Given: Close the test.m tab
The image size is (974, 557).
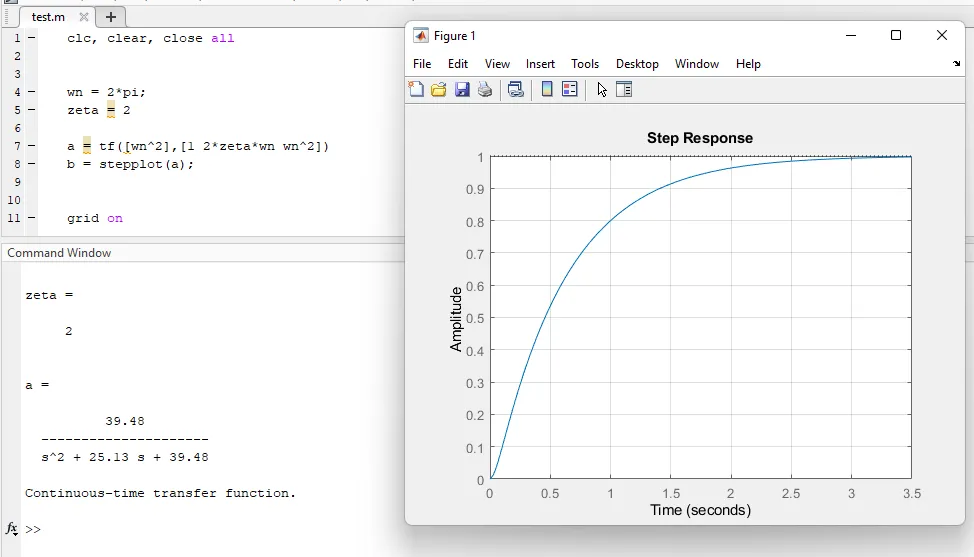Looking at the screenshot, I should (84, 17).
